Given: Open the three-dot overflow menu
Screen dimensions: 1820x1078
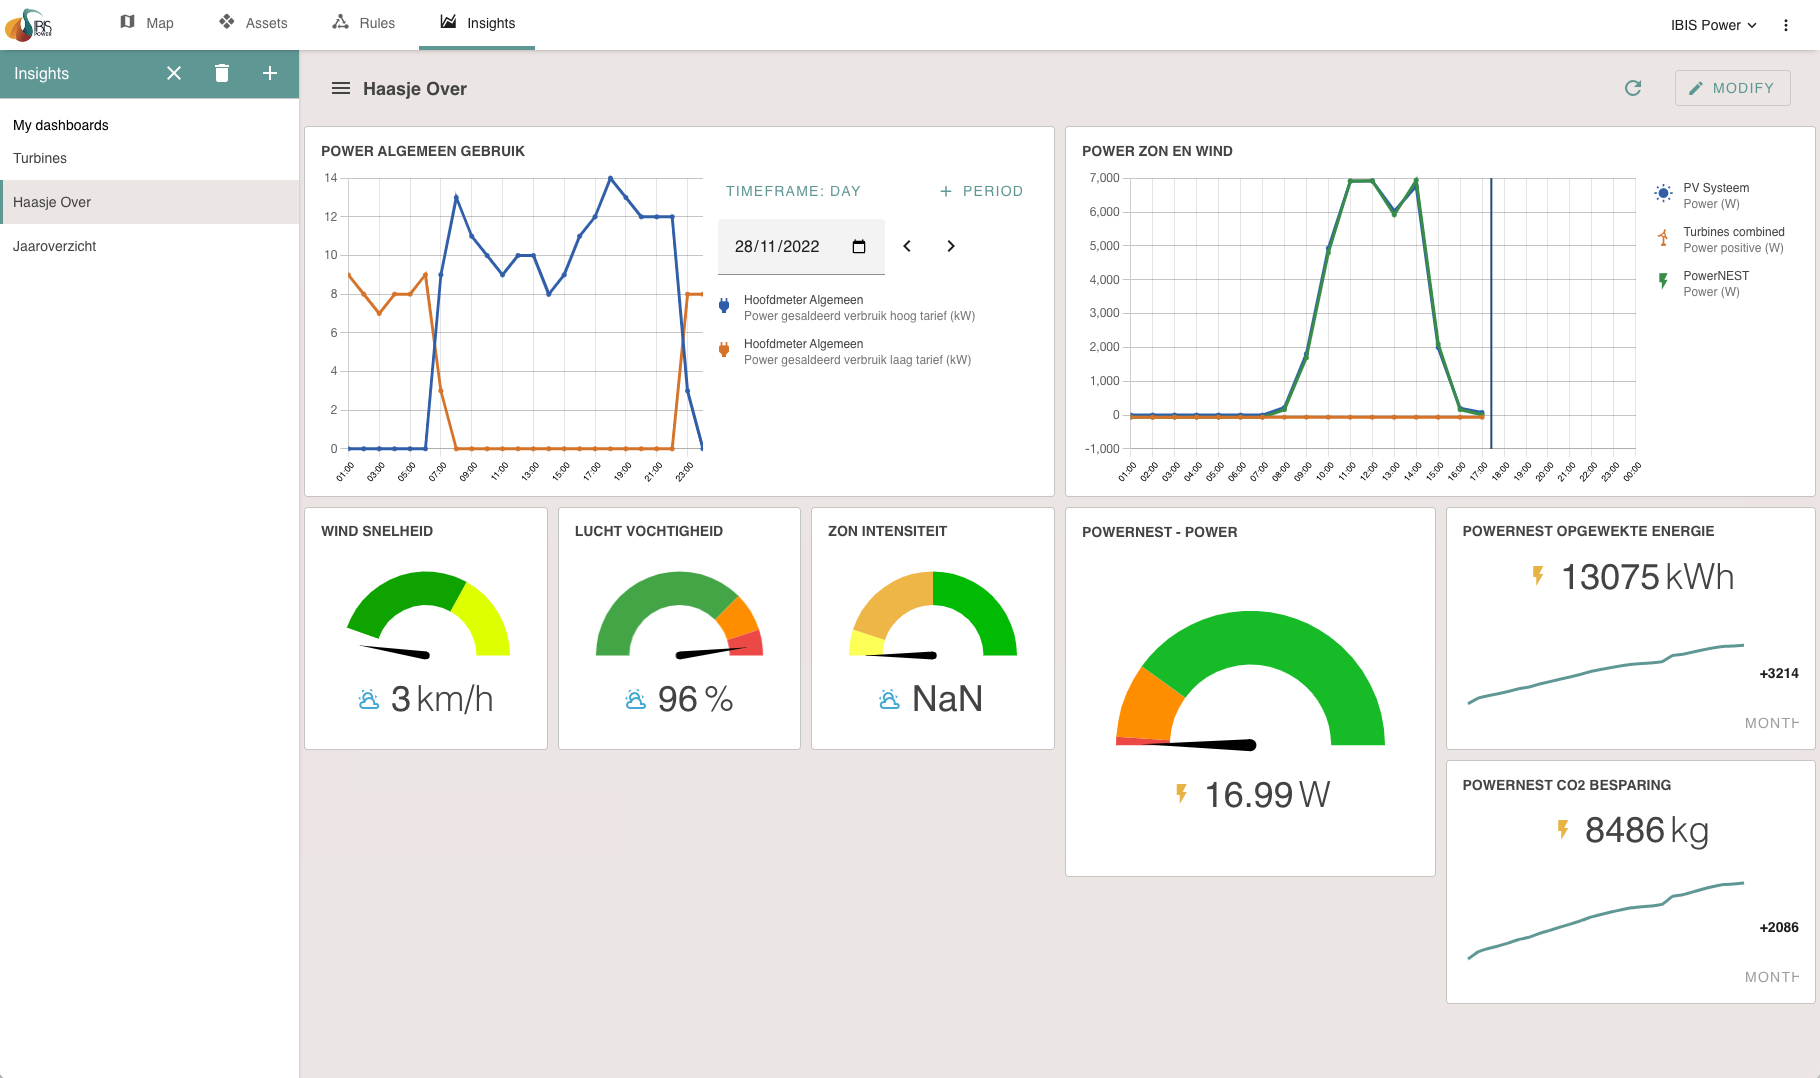Looking at the screenshot, I should (x=1786, y=25).
